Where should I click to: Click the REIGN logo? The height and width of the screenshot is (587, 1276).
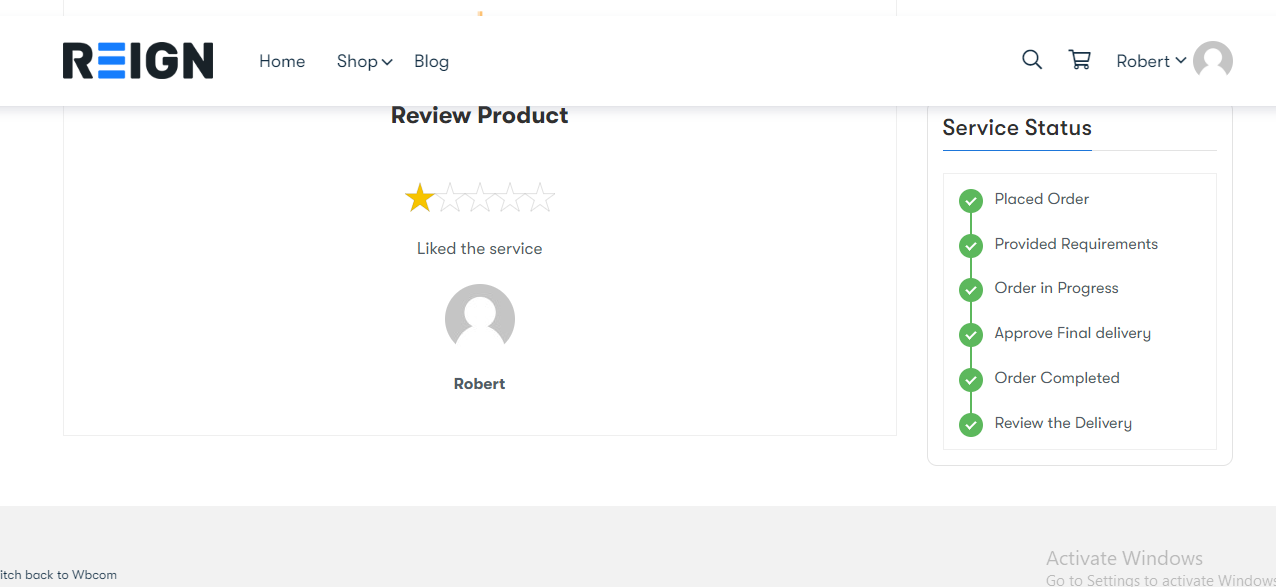pos(138,60)
